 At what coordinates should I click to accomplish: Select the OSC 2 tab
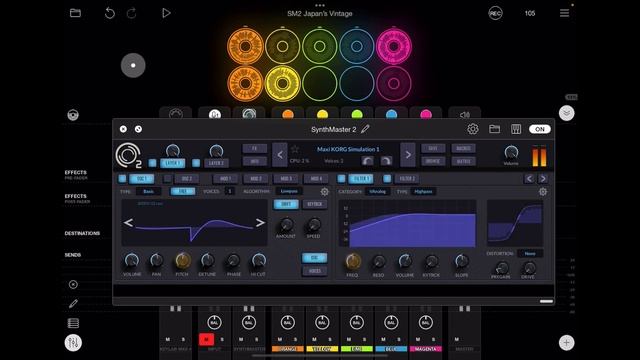coord(187,178)
